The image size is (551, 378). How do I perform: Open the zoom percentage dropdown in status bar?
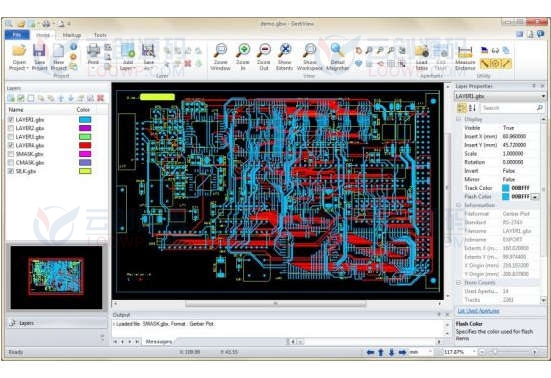point(474,352)
